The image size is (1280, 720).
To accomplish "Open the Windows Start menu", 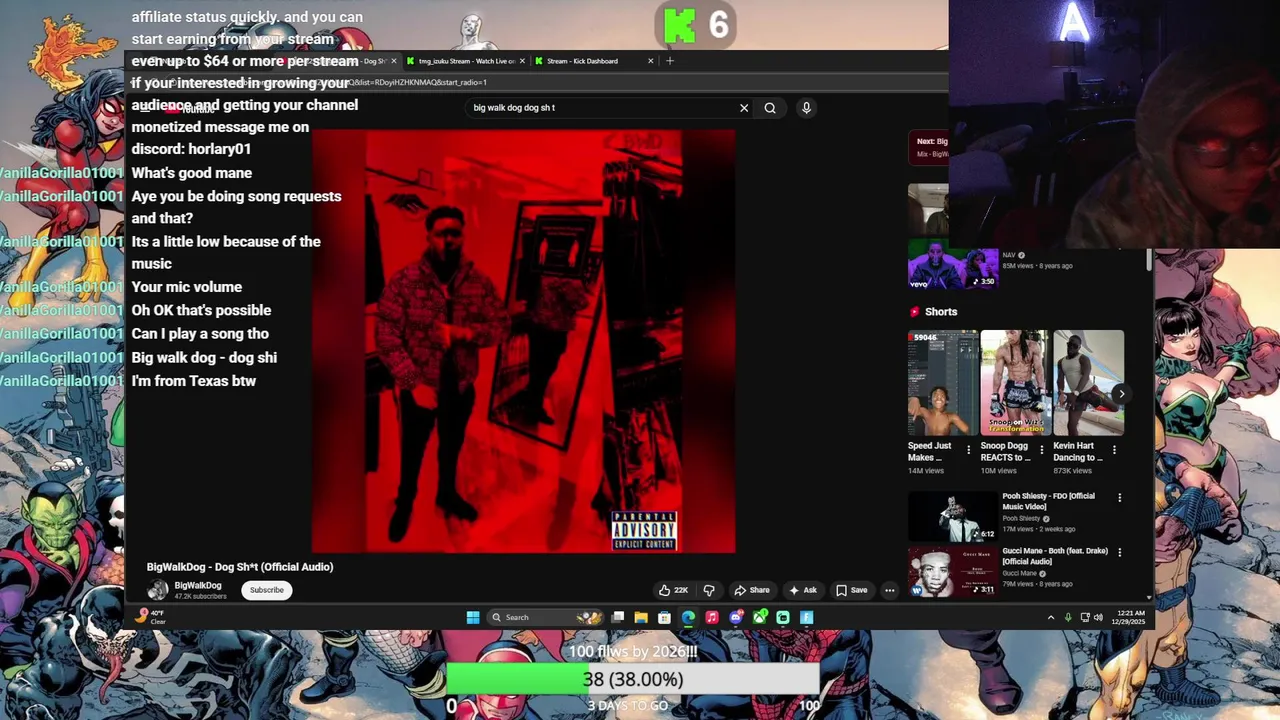I will tap(473, 617).
